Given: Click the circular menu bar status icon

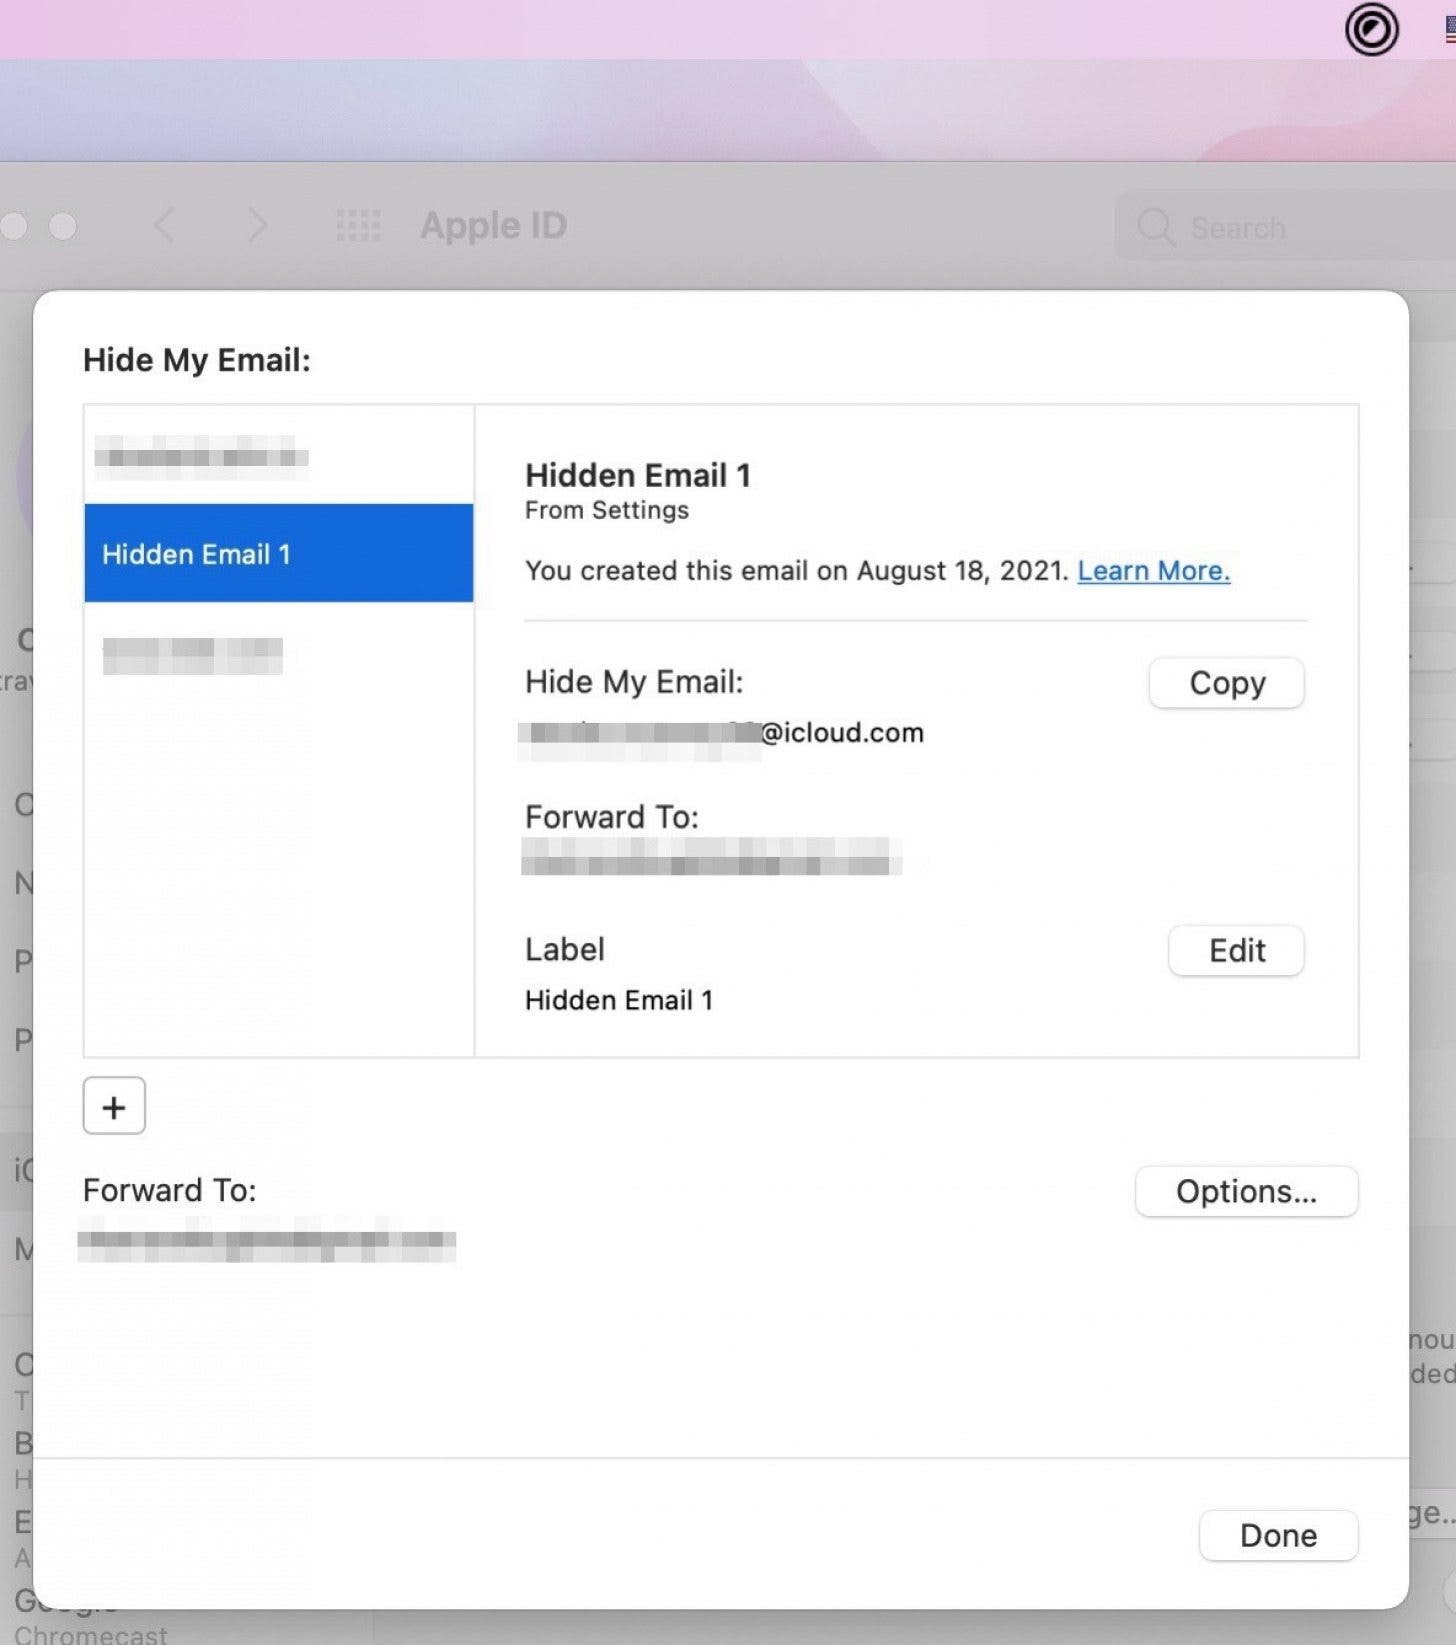Looking at the screenshot, I should (1371, 31).
